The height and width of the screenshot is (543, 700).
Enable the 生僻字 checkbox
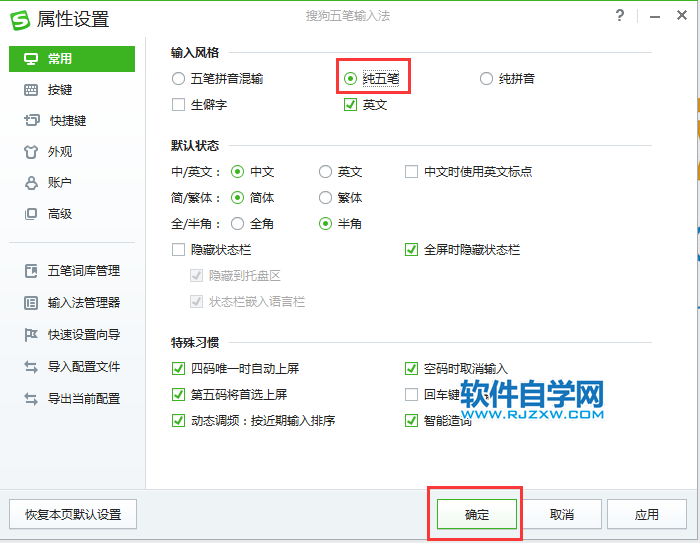tap(179, 105)
